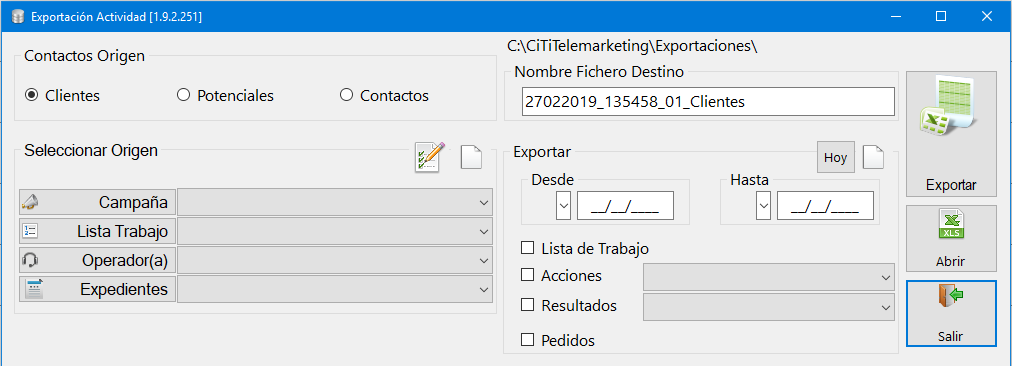Screen dimensions: 1012x366
Task: Click the large Excel Exportar button
Action: tap(951, 134)
